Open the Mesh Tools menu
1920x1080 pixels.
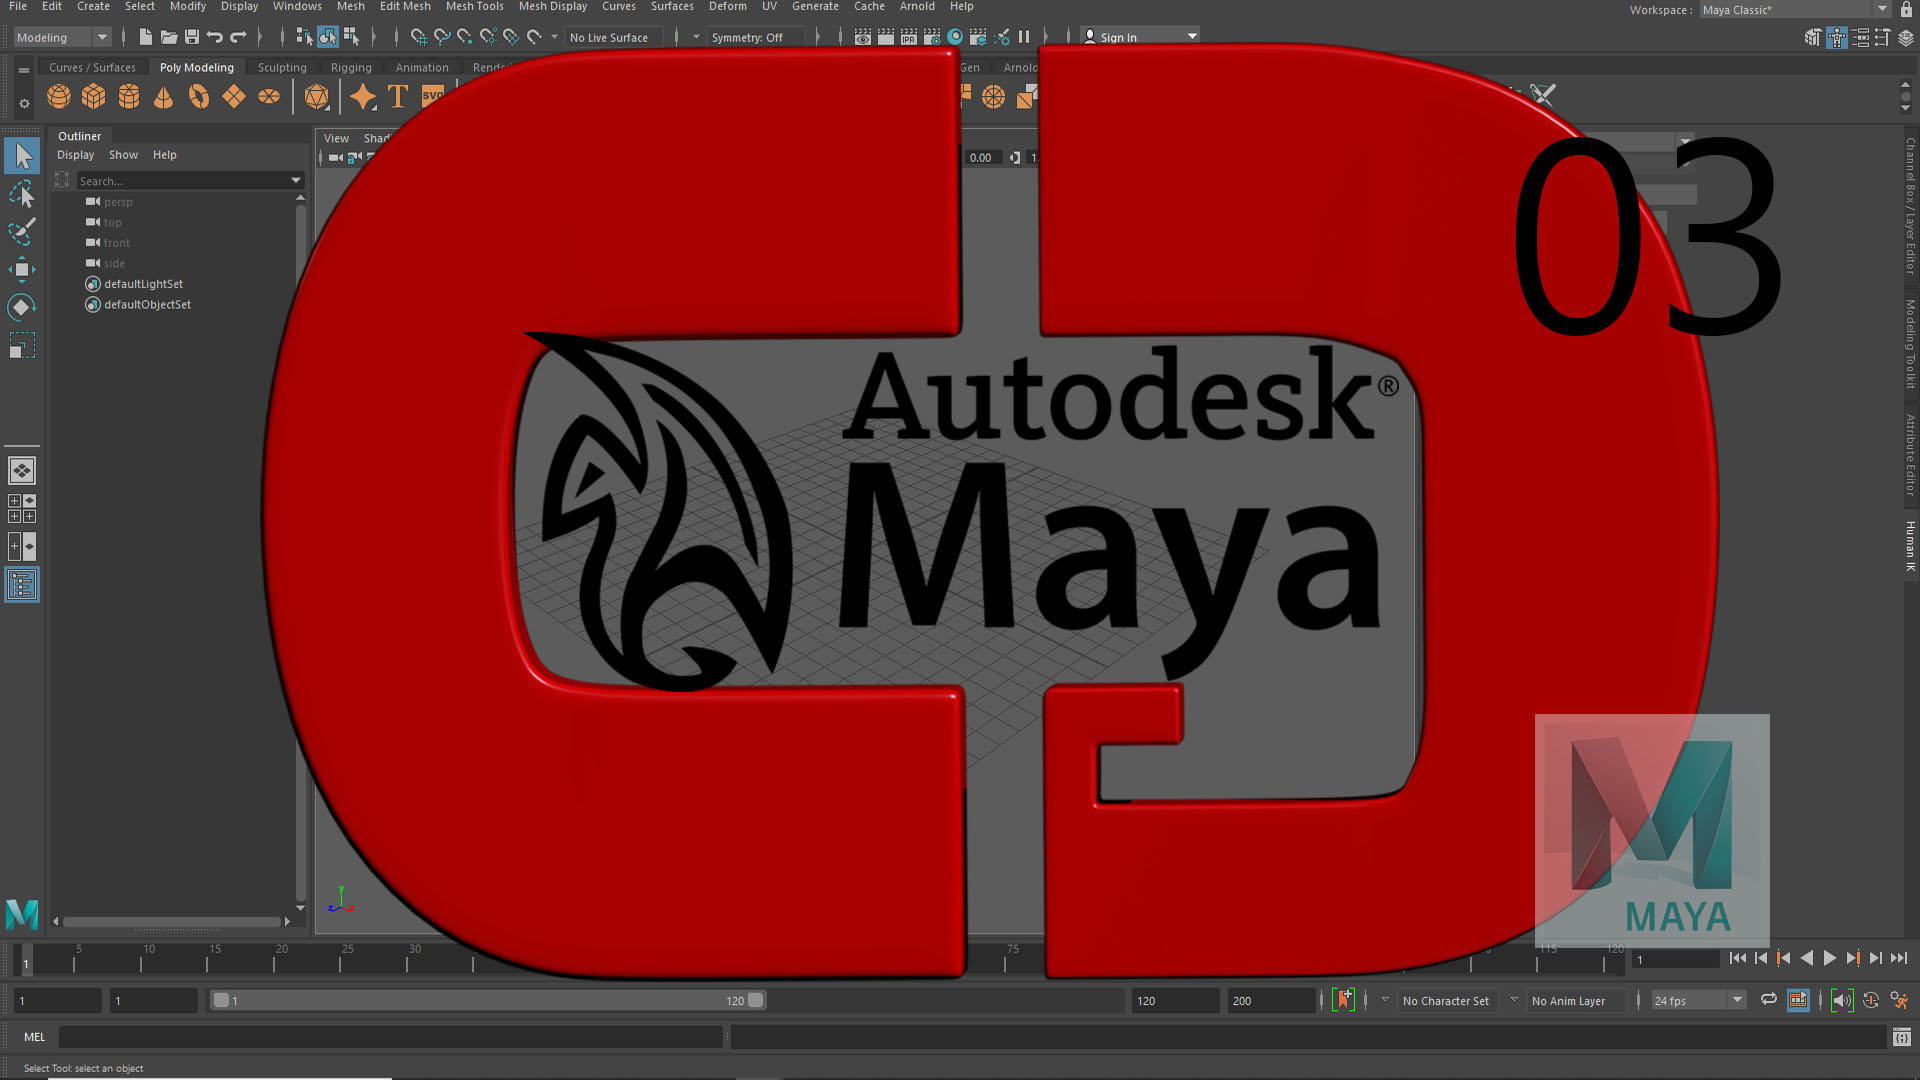pyautogui.click(x=474, y=7)
